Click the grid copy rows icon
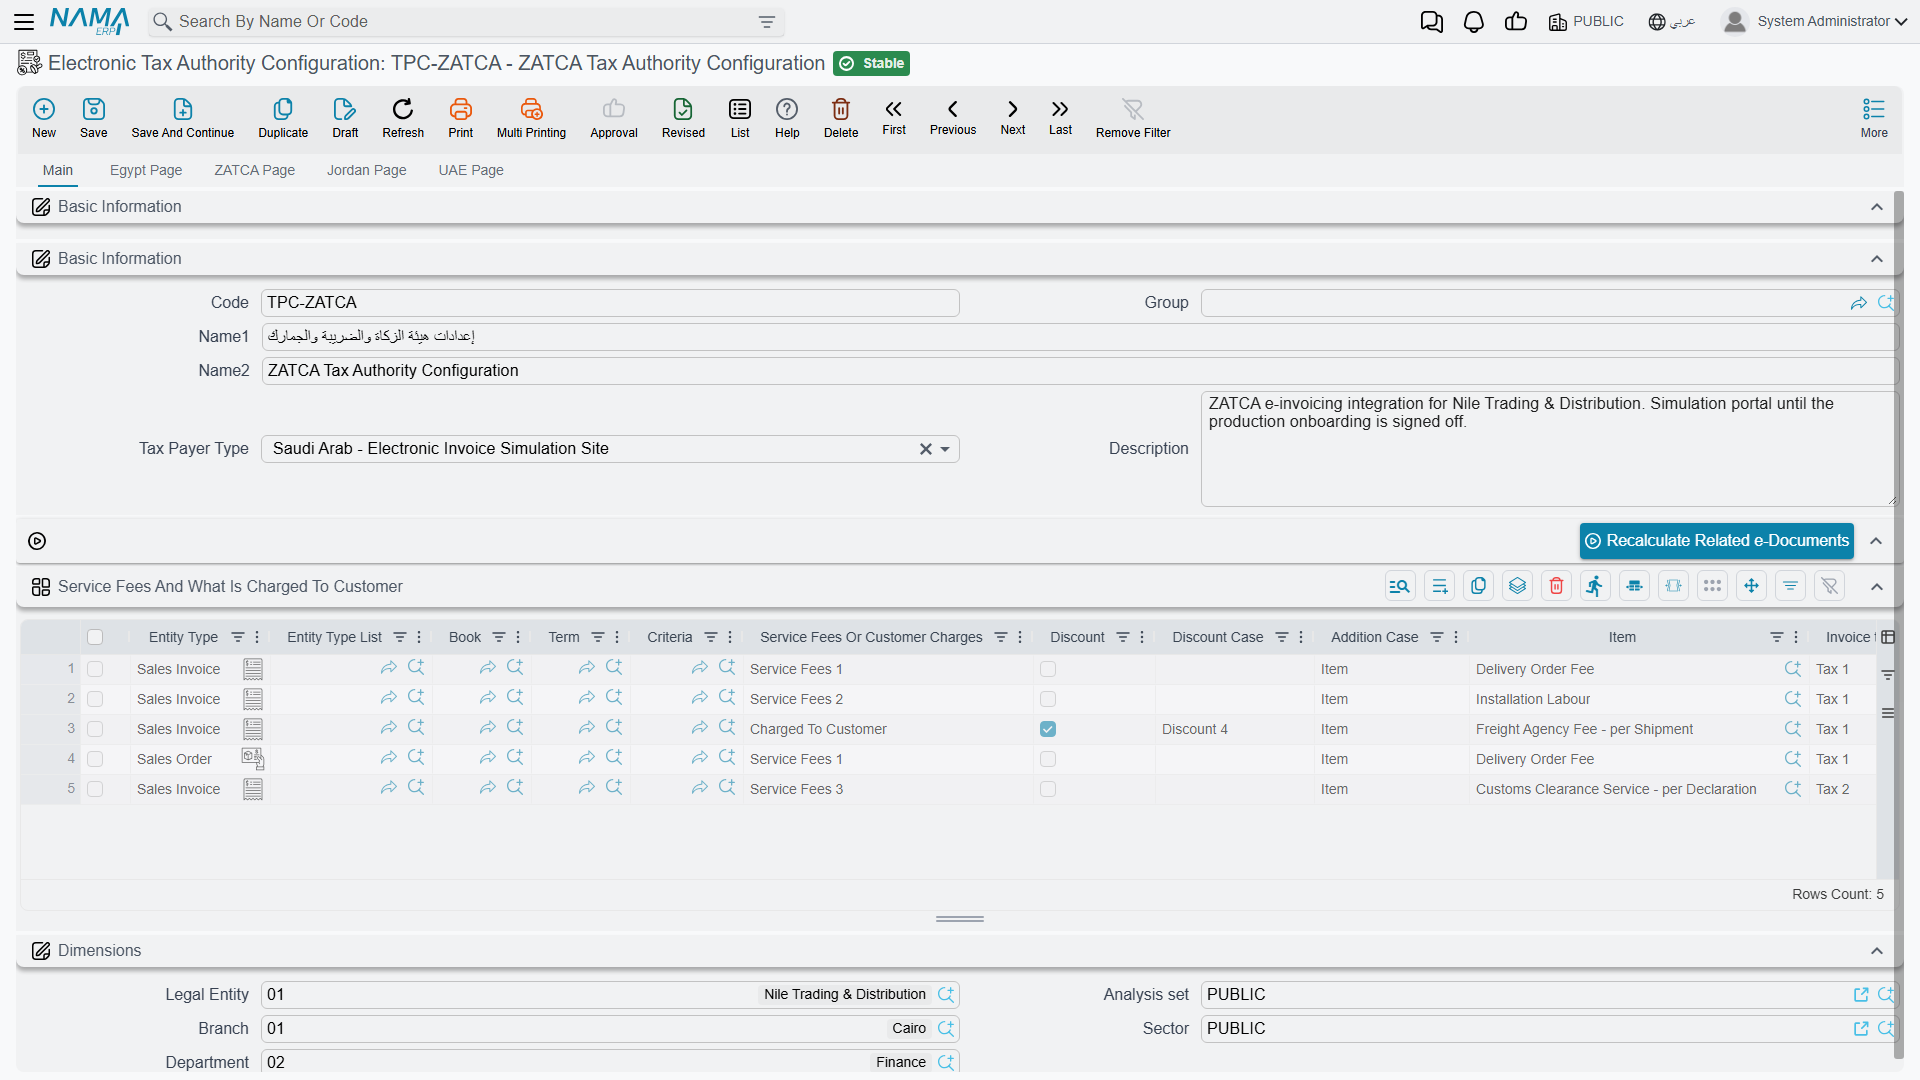This screenshot has height=1080, width=1920. [1478, 586]
